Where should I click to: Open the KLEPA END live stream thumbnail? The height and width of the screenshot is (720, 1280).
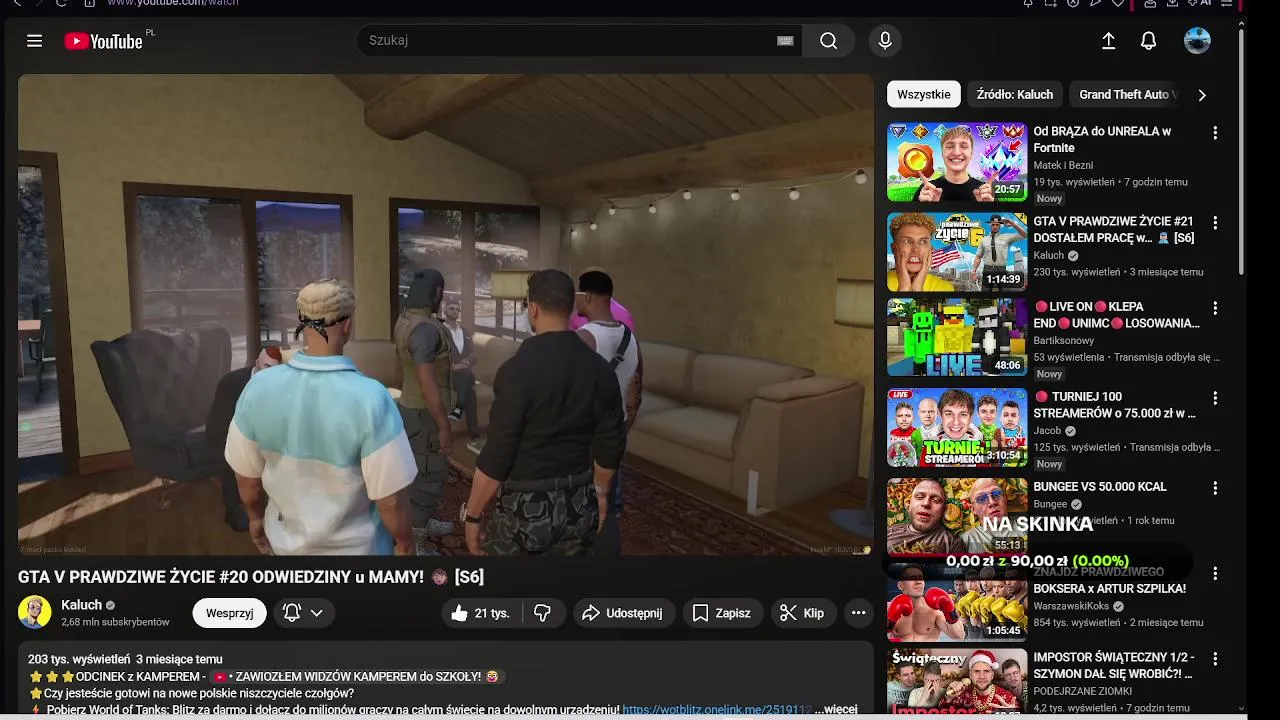click(x=957, y=337)
